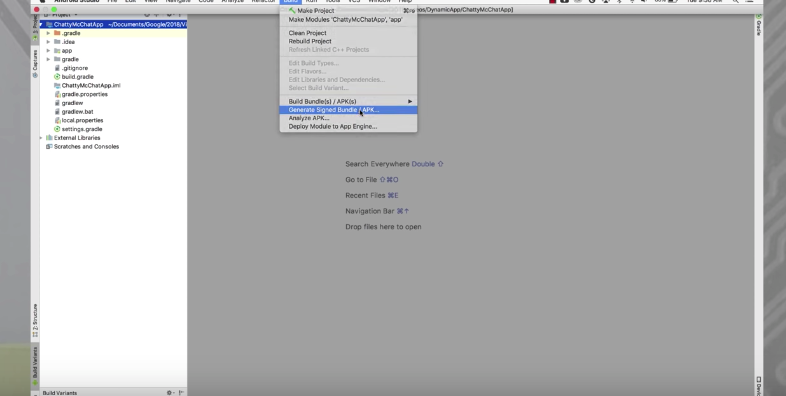Click the gradle.properties file icon
The height and width of the screenshot is (396, 786).
click(57, 94)
